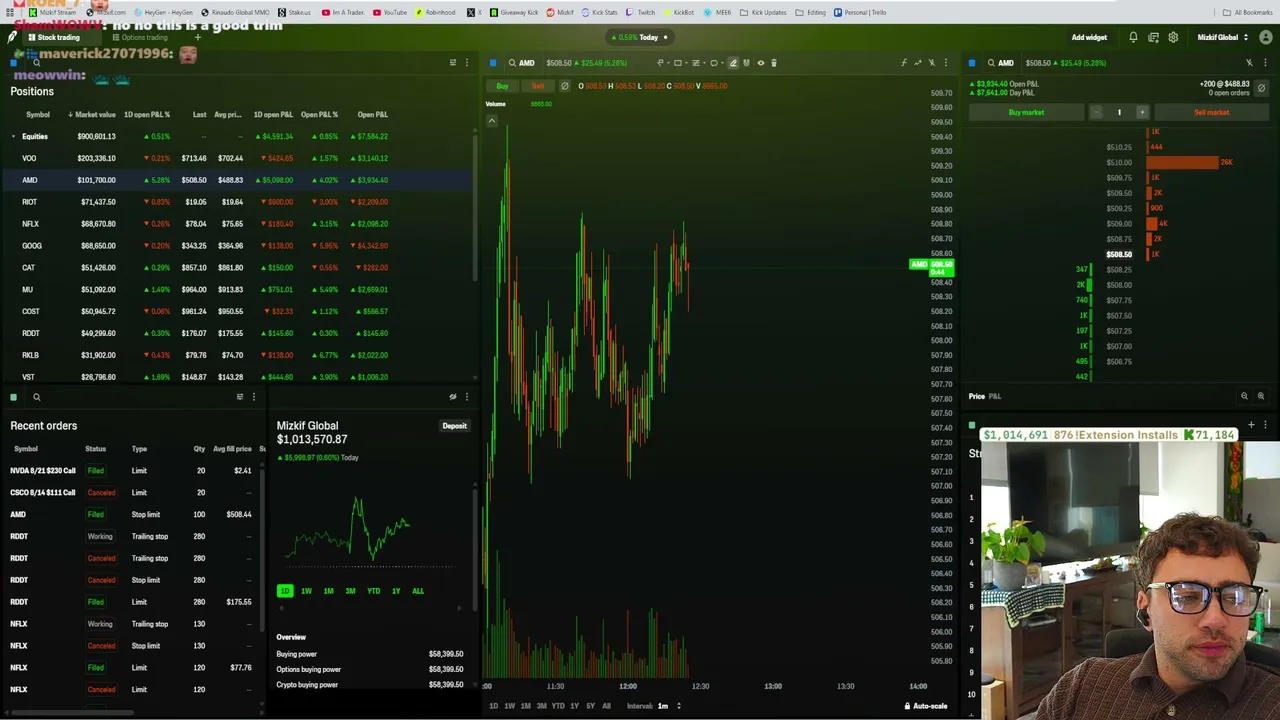The height and width of the screenshot is (720, 1280).
Task: Click the unlink icon in chart widget header
Action: 932,63
